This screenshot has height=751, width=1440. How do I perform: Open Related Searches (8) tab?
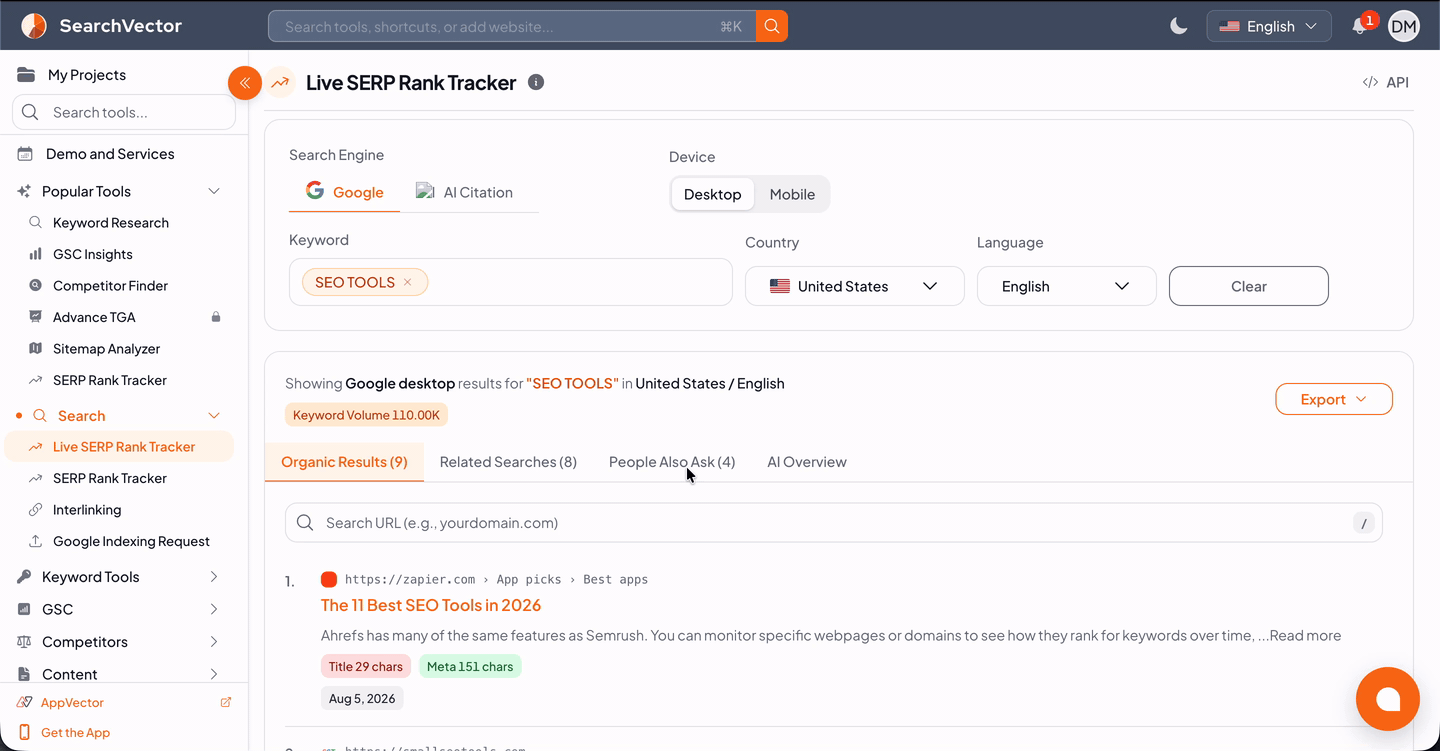[508, 462]
